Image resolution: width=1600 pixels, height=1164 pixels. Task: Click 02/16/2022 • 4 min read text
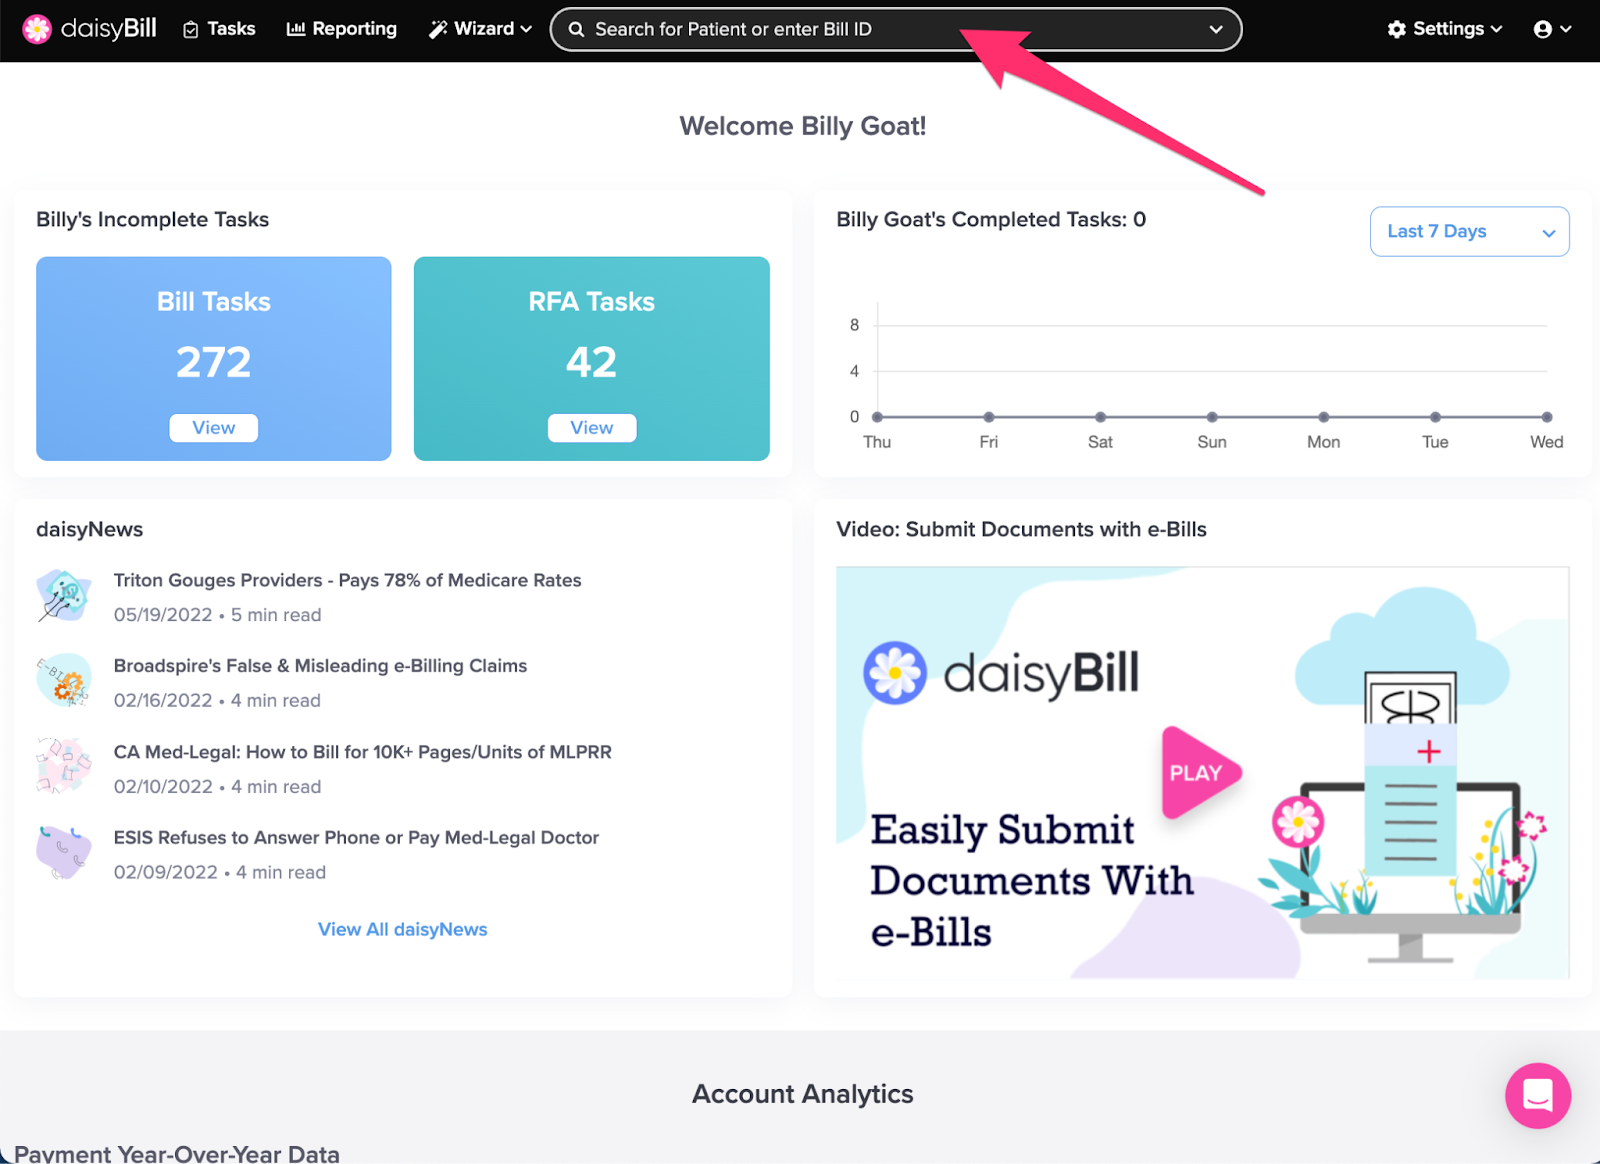click(x=217, y=701)
